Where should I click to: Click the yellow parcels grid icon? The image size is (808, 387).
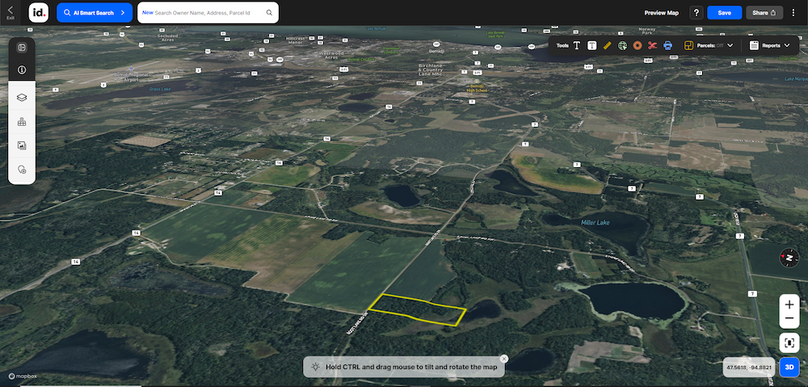(x=688, y=45)
